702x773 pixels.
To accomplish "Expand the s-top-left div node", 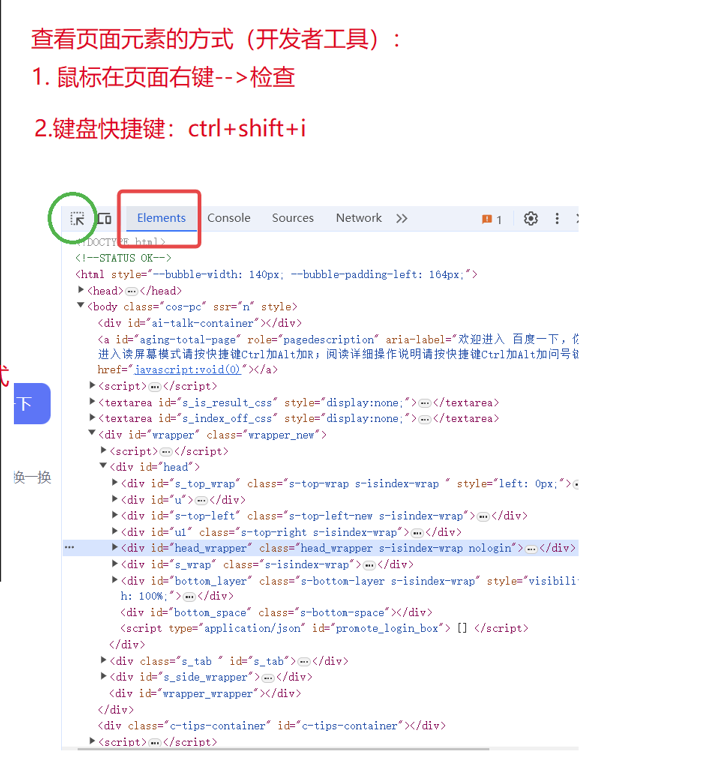I will pos(115,515).
